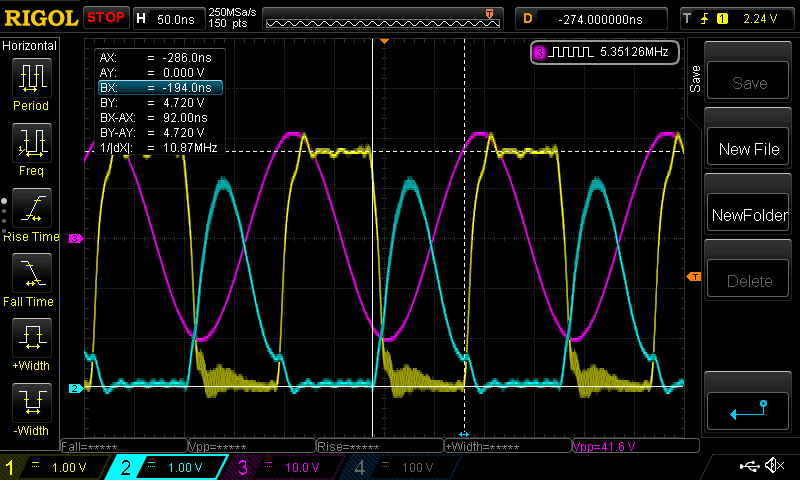This screenshot has height=480, width=800.
Task: Click the Horizontal menu title
Action: click(30, 46)
